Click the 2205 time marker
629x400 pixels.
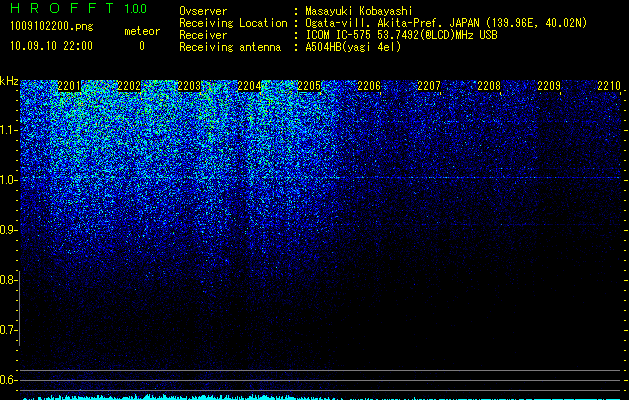[309, 86]
